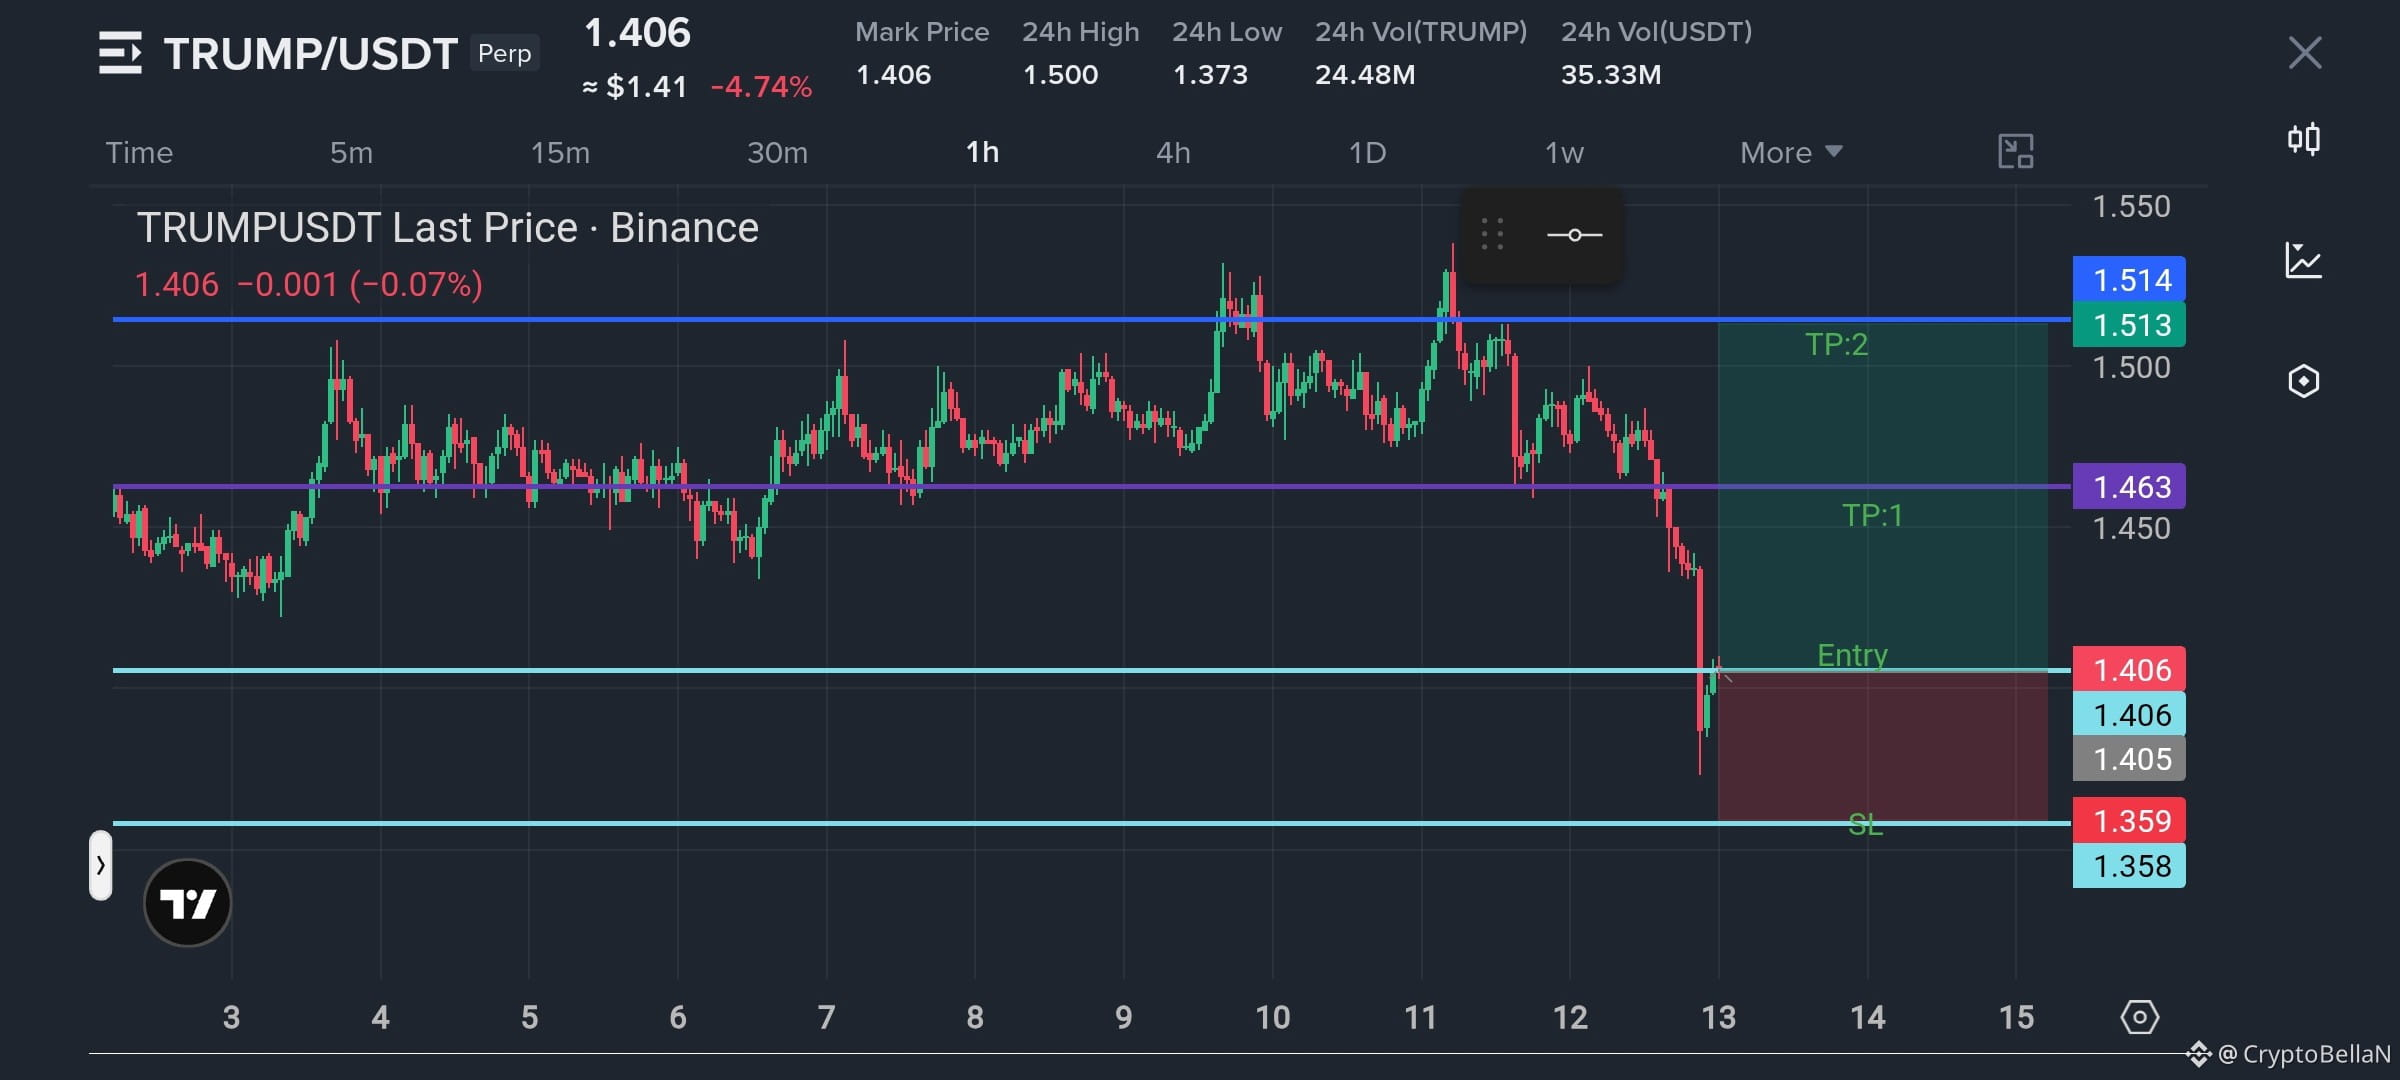The width and height of the screenshot is (2400, 1080).
Task: Select the 15m timeframe
Action: coord(560,153)
